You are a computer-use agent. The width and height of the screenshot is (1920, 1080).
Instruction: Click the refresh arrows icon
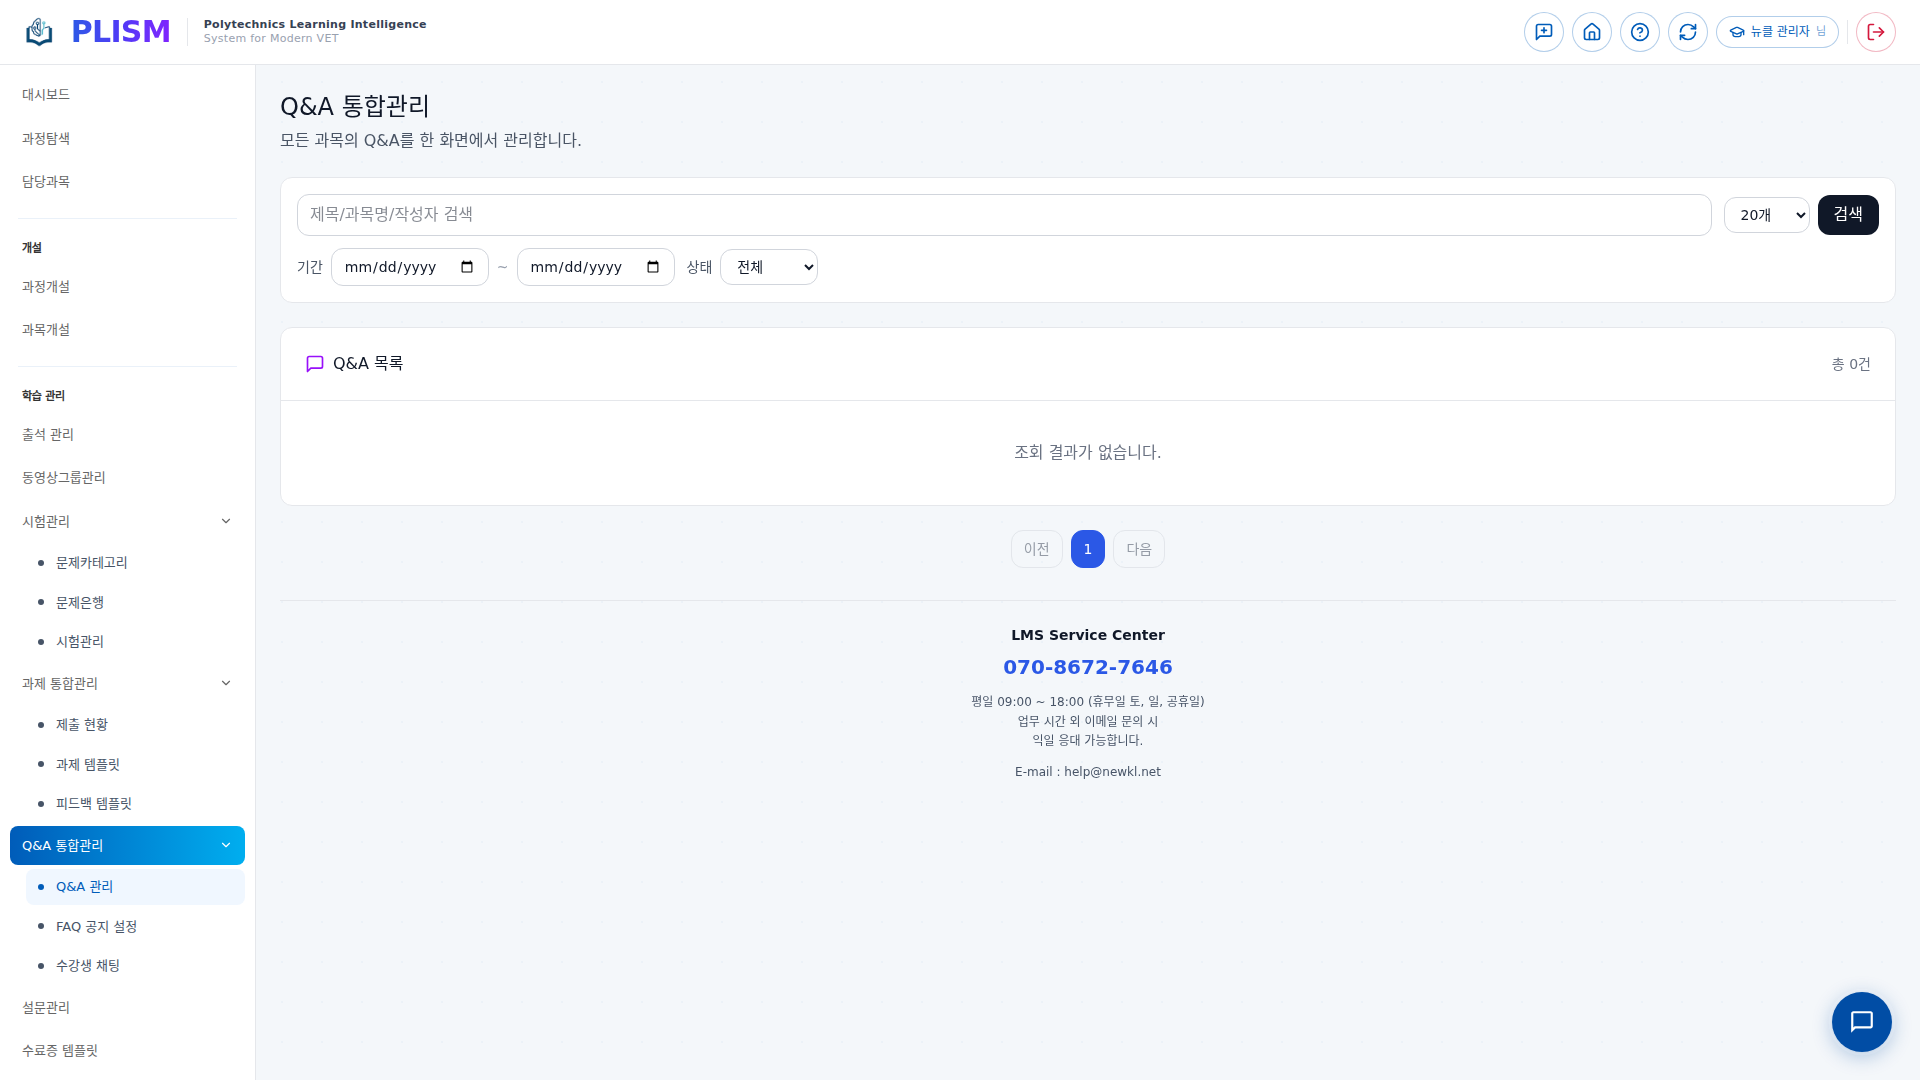tap(1687, 32)
